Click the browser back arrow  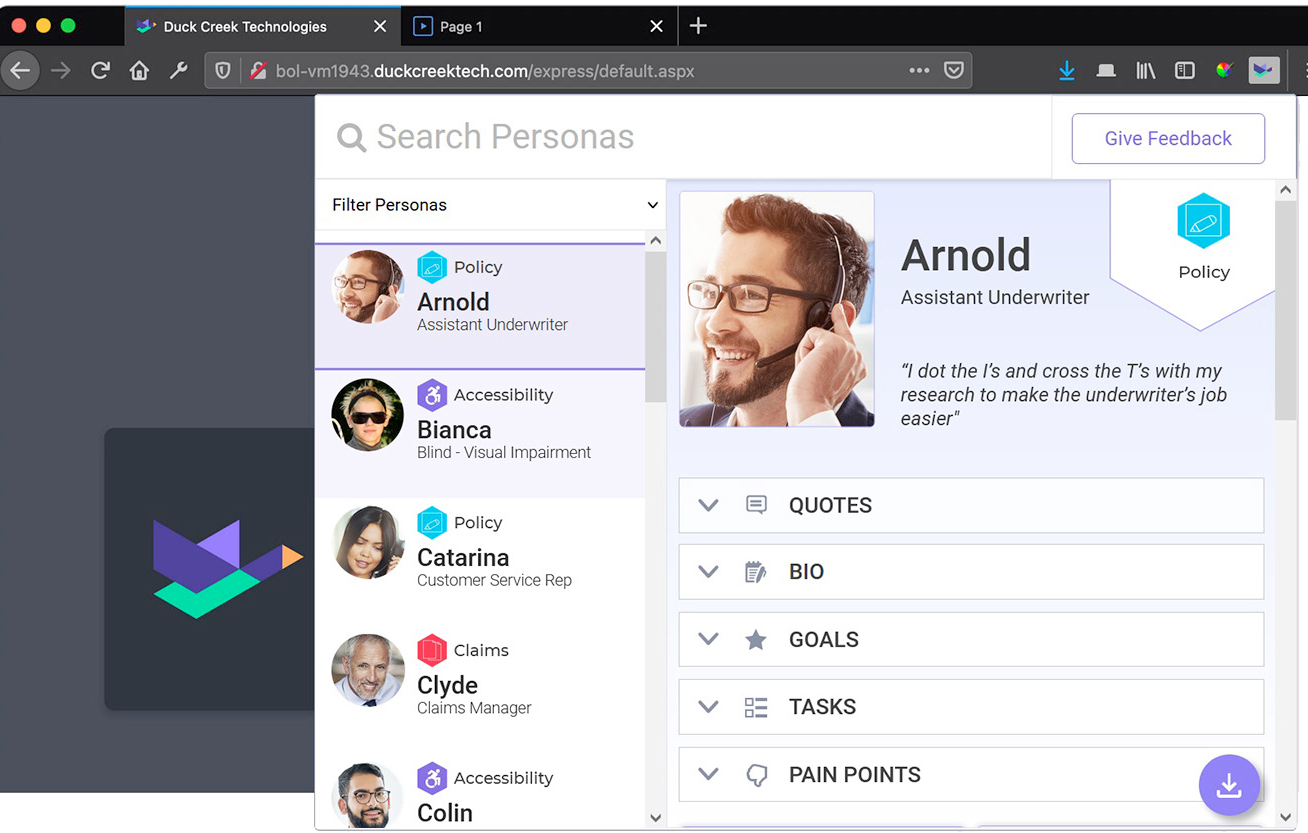[x=20, y=71]
